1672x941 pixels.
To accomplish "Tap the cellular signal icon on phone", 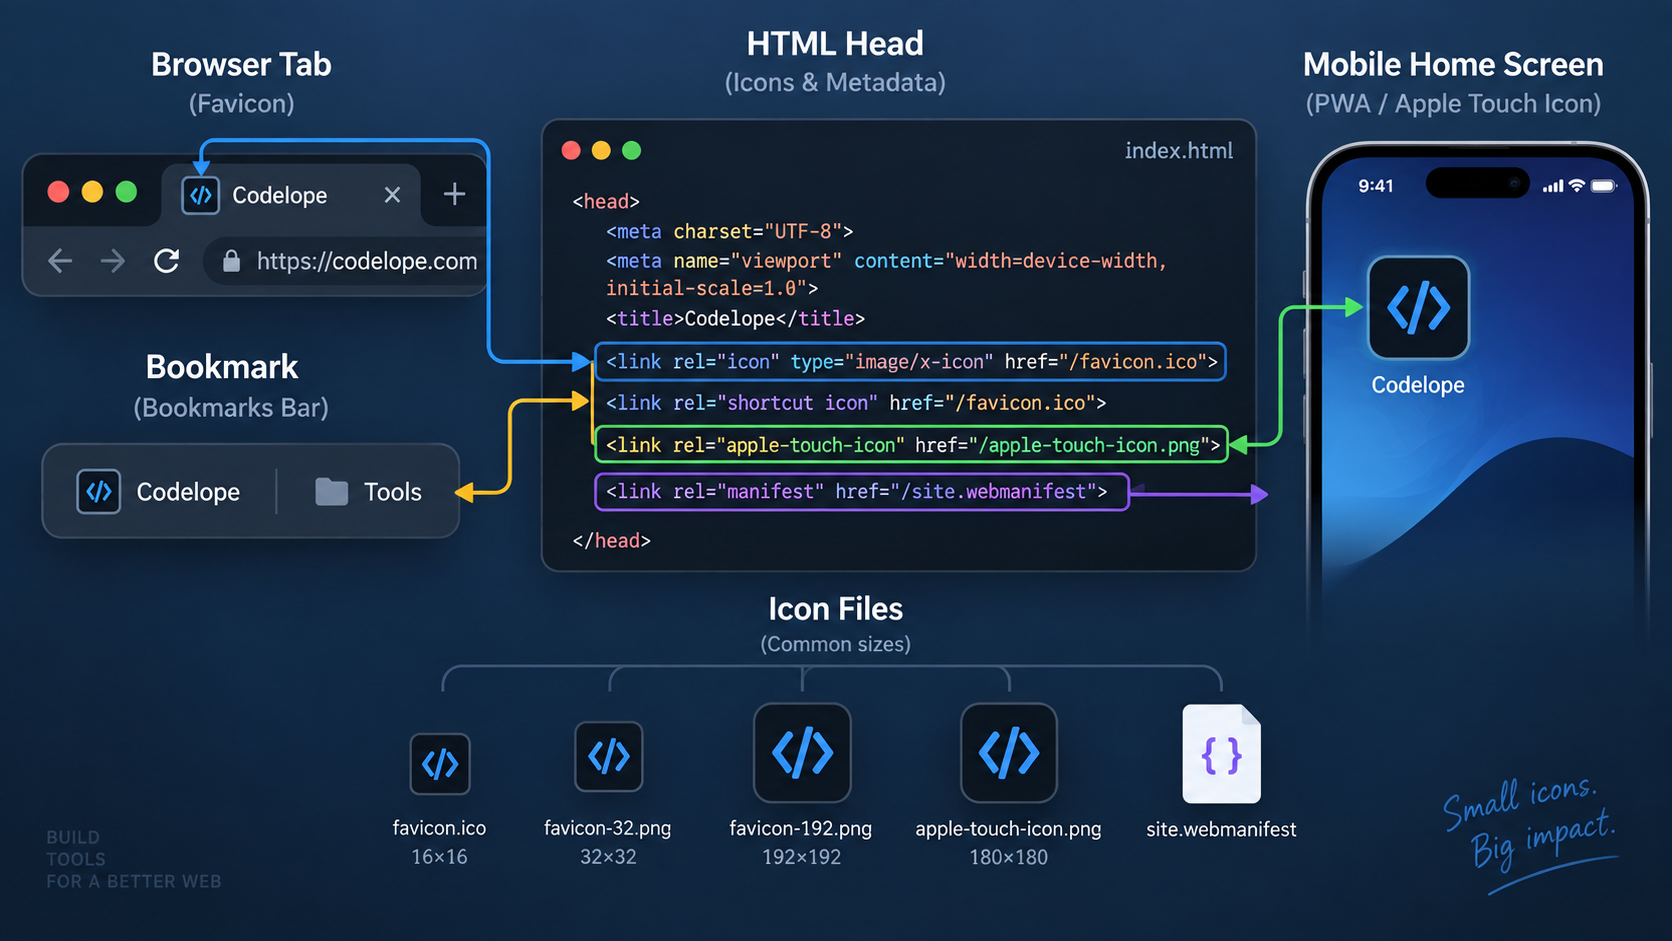I will point(1552,186).
